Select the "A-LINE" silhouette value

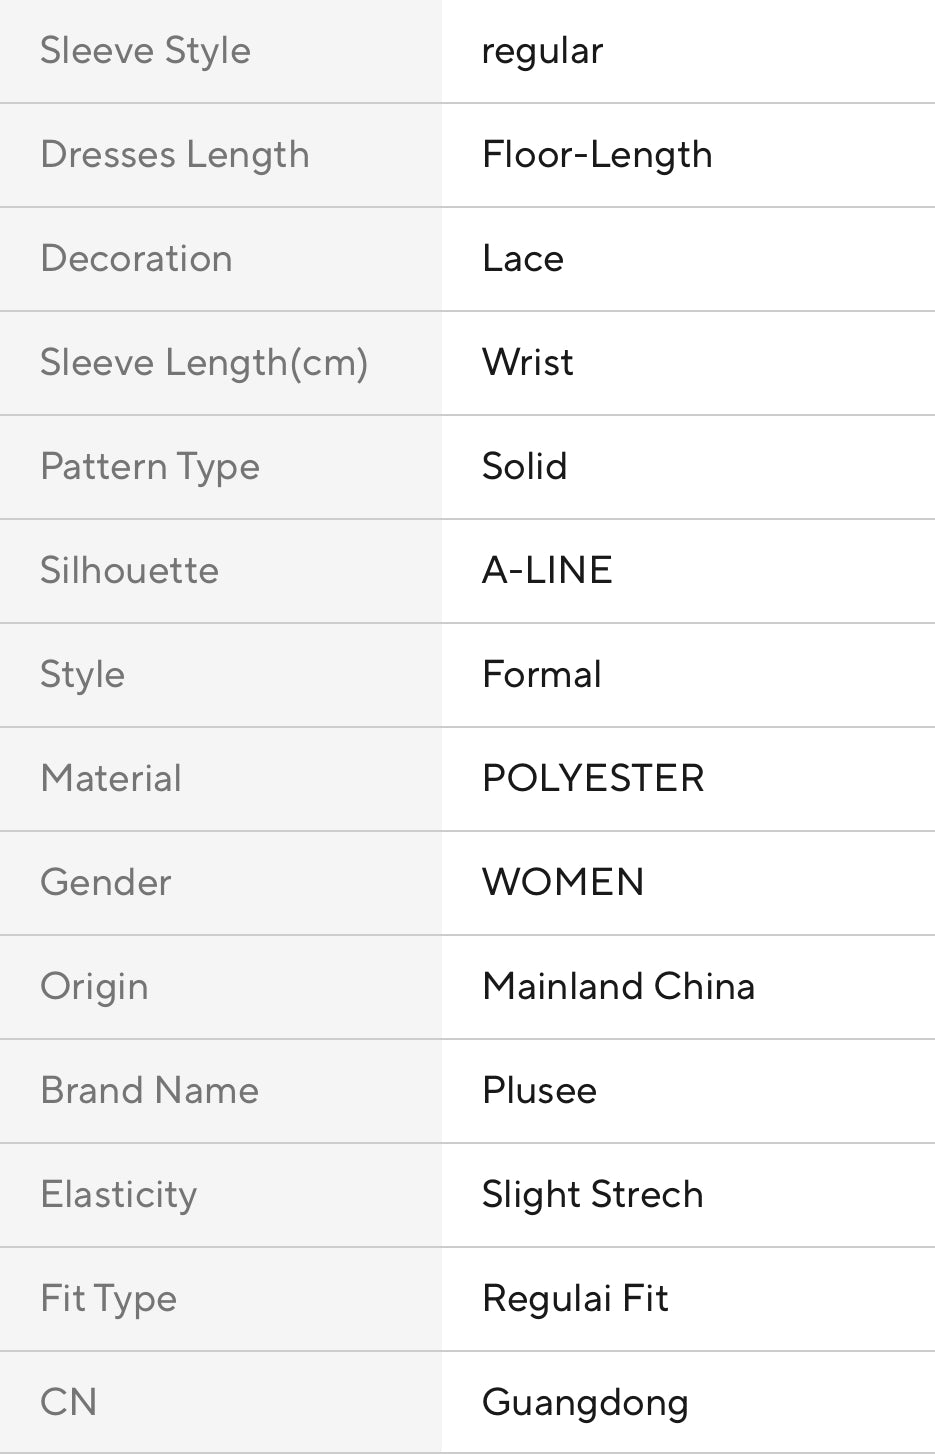[547, 571]
